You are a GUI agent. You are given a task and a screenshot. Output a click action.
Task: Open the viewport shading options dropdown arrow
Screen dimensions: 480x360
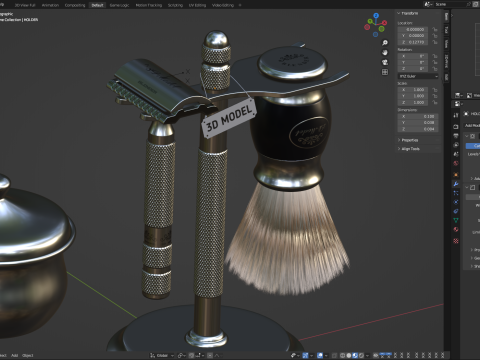(367, 355)
